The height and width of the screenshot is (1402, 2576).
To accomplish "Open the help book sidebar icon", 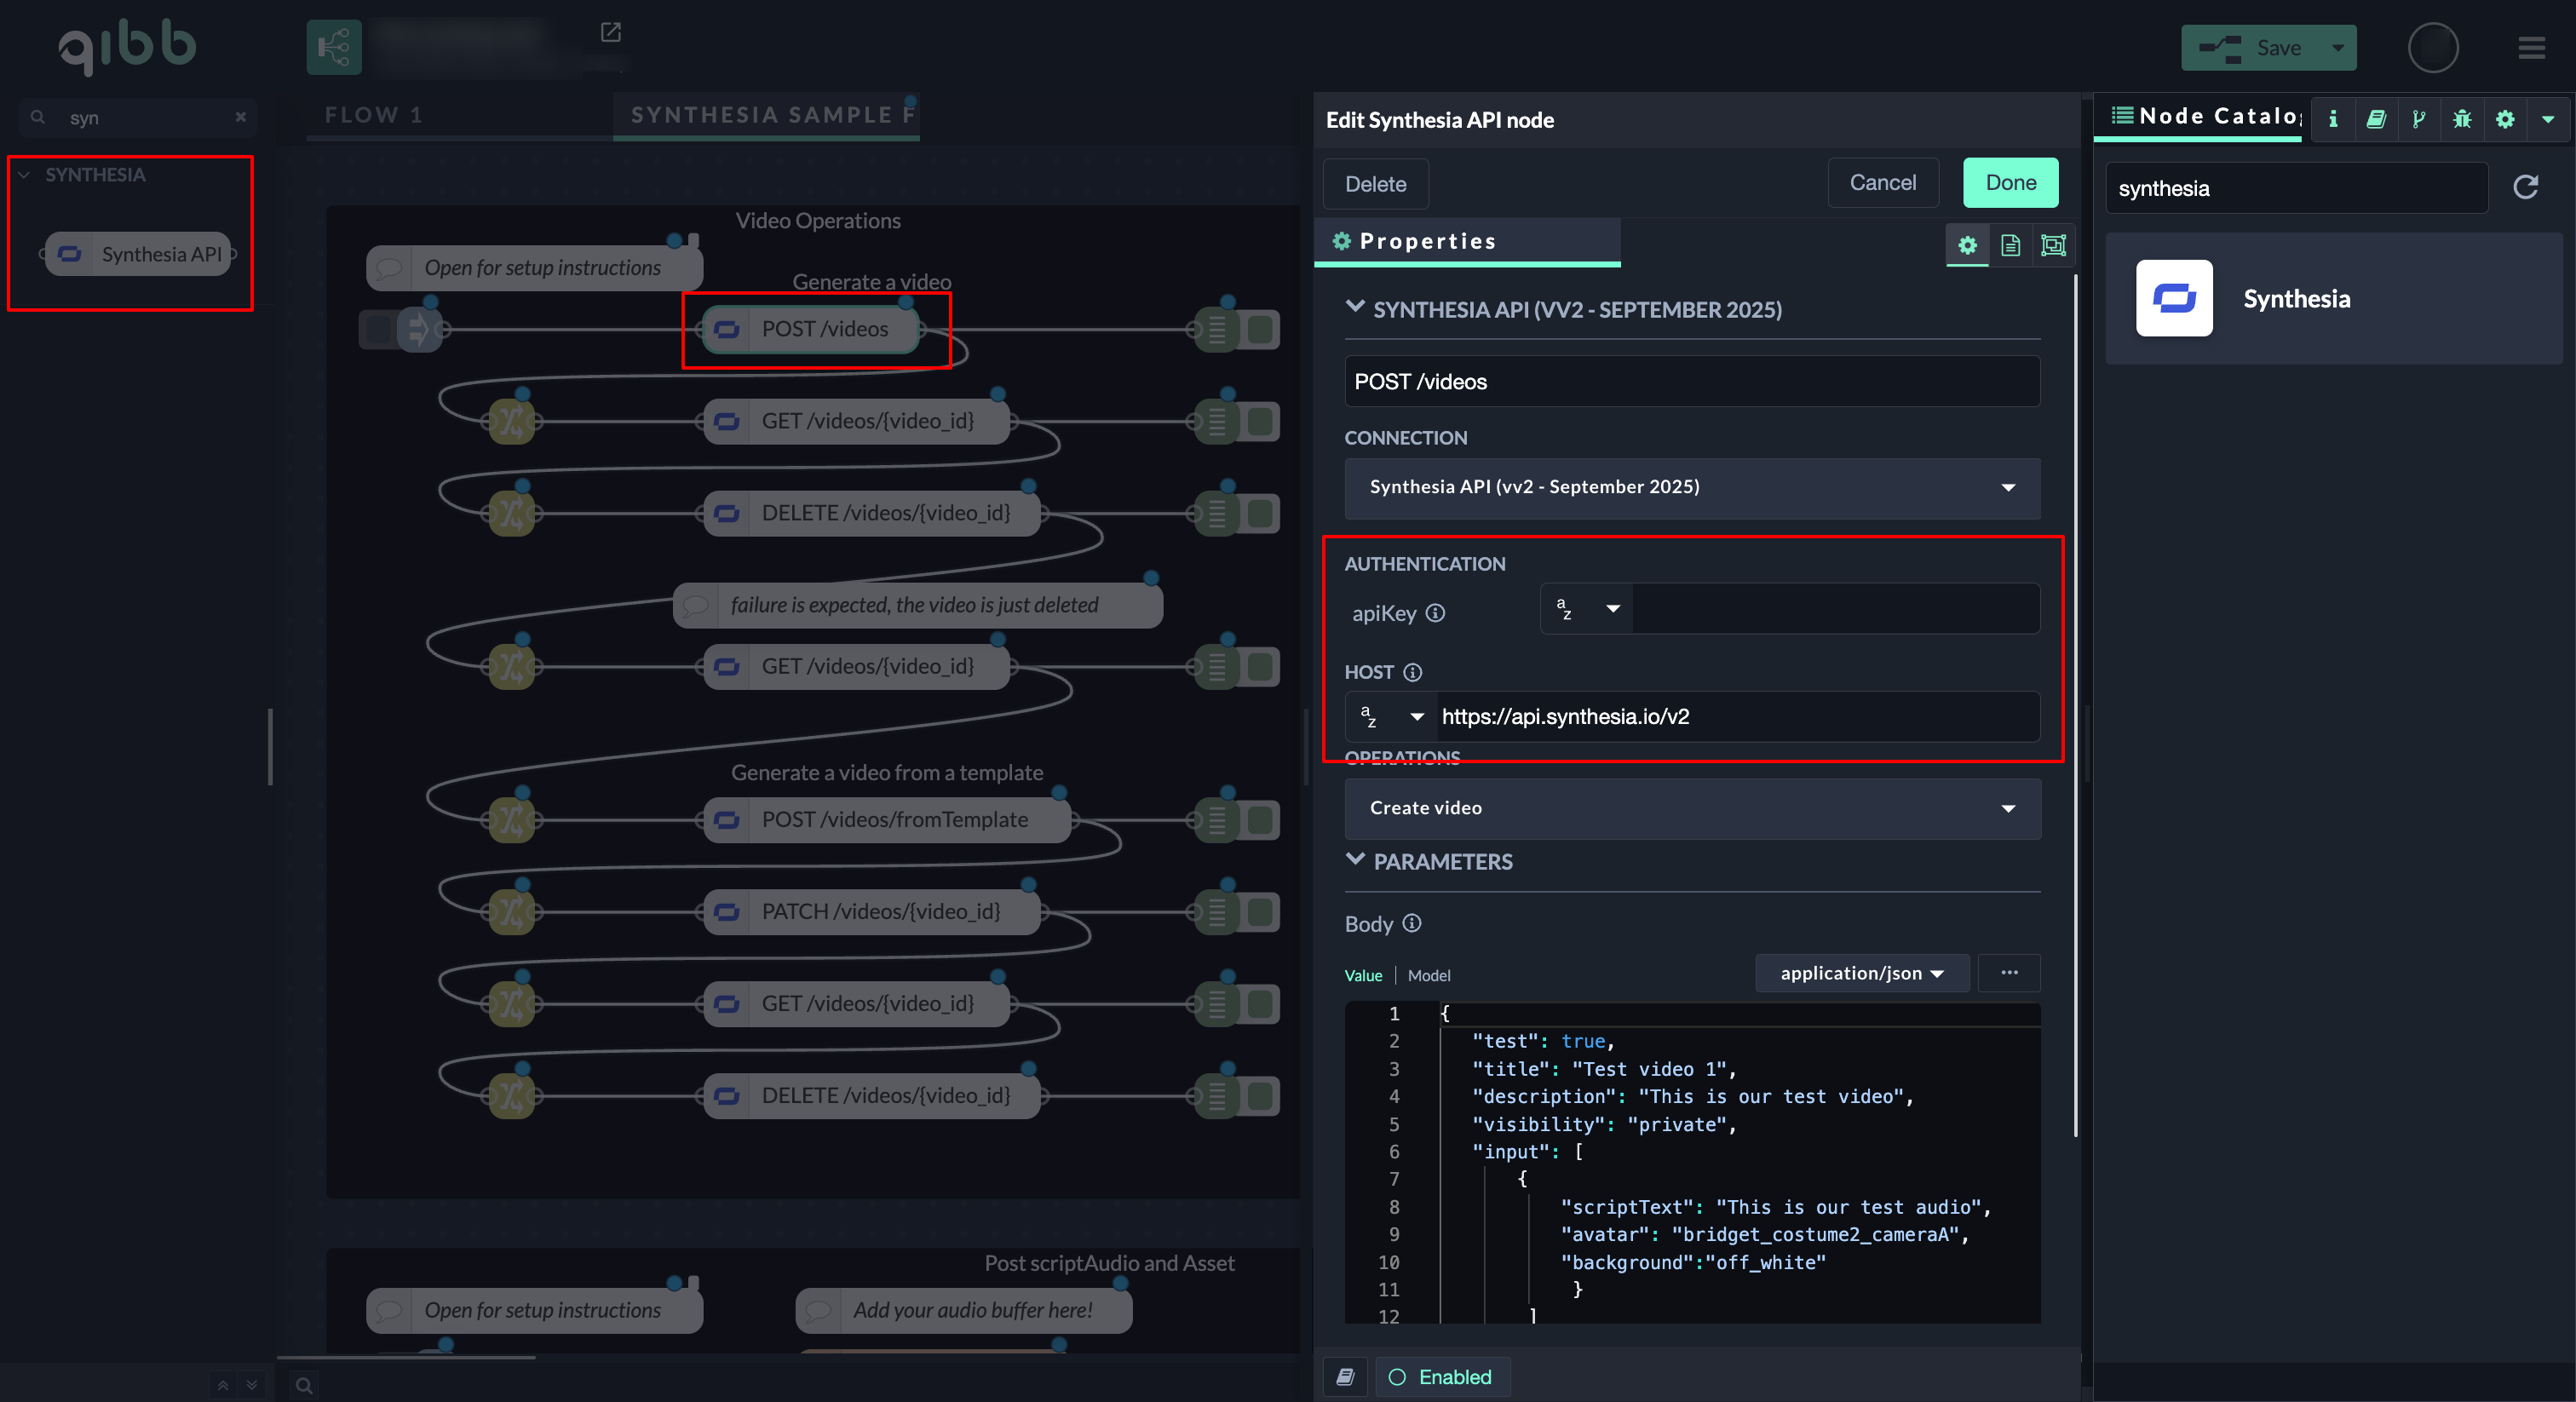I will (x=2376, y=119).
